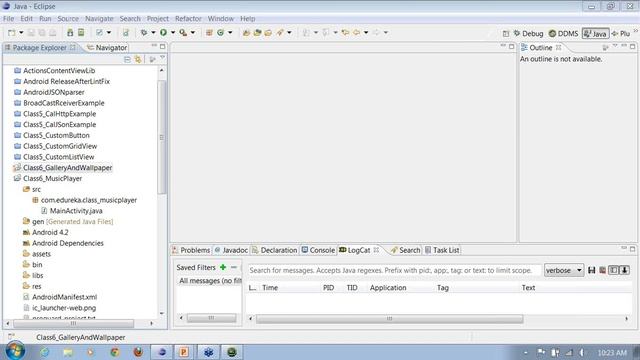Switch to the Navigator tab
The width and height of the screenshot is (640, 360).
coord(107,48)
